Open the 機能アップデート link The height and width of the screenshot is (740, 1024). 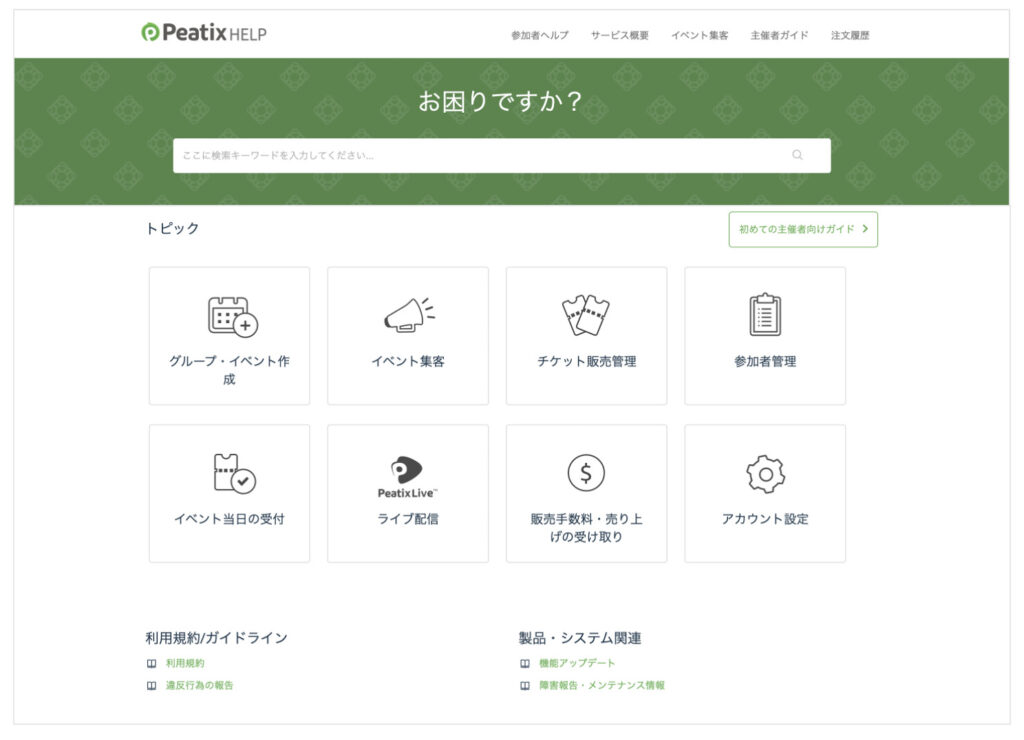pyautogui.click(x=577, y=663)
